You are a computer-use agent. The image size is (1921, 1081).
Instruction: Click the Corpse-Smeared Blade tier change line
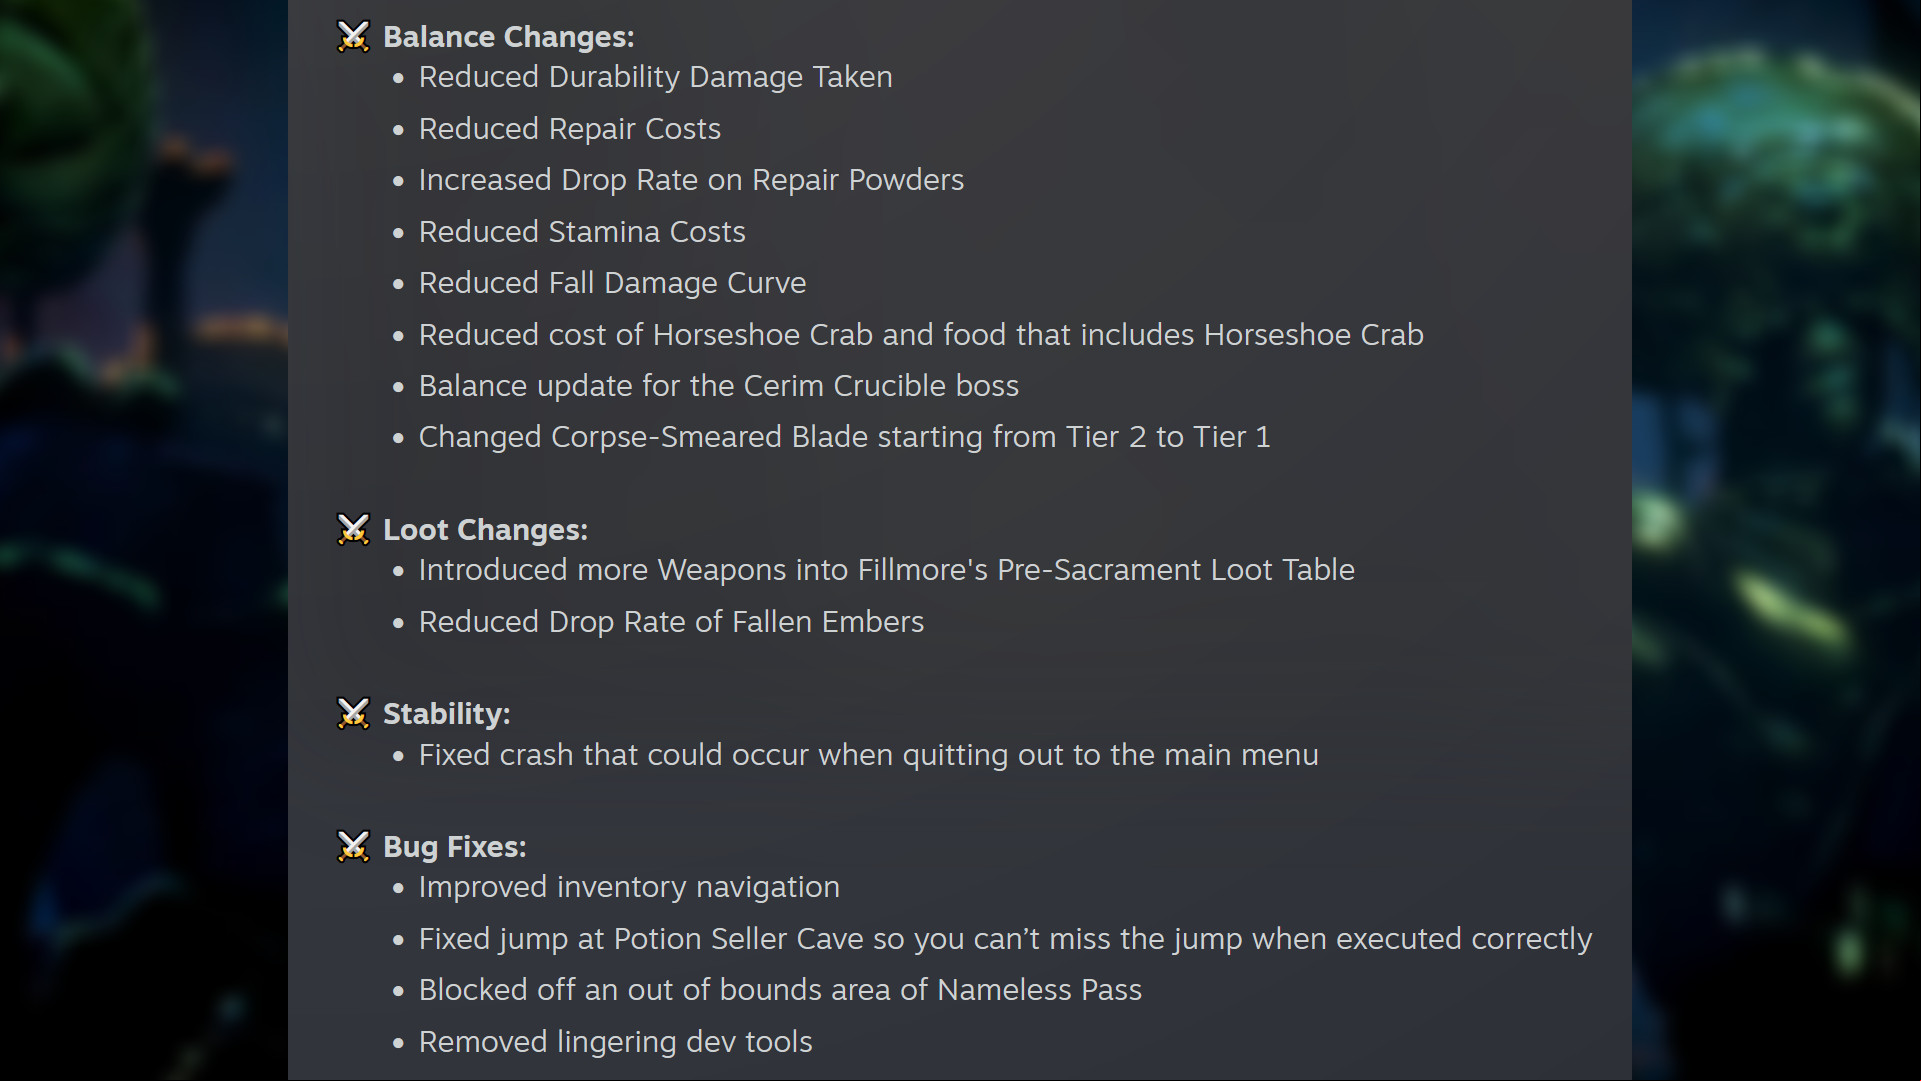click(x=844, y=437)
